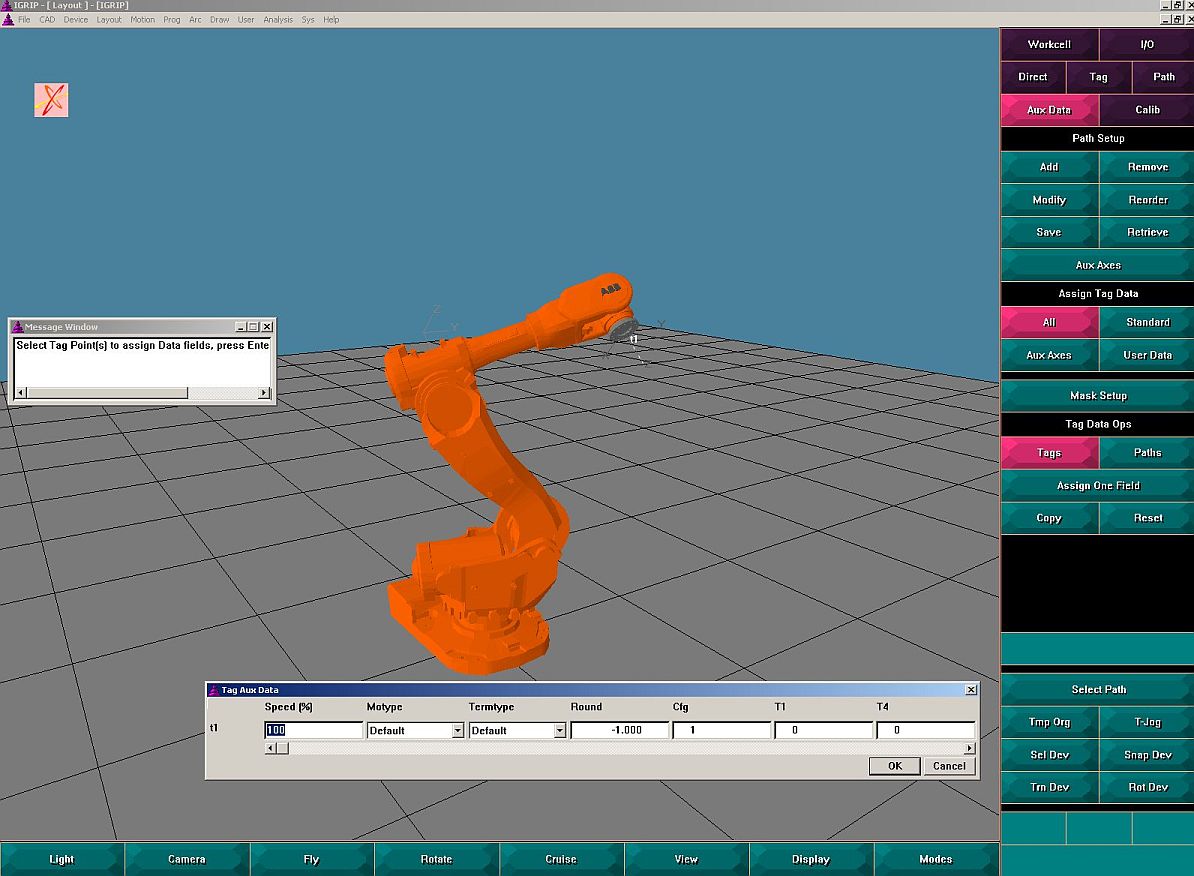Image resolution: width=1194 pixels, height=876 pixels.
Task: Open the User menu
Action: 246,20
